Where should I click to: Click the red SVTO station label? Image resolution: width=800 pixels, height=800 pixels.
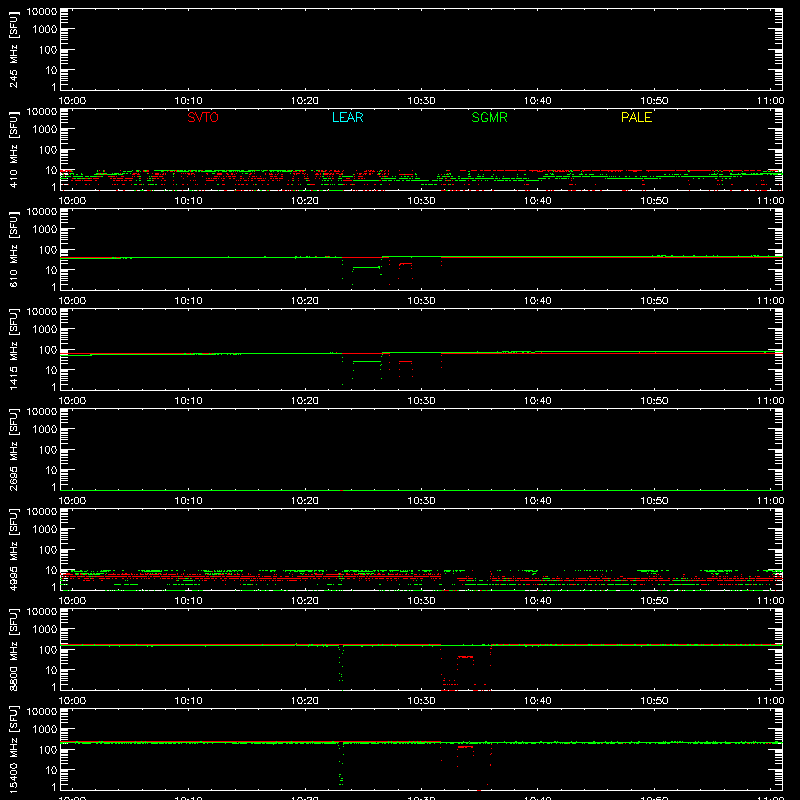tap(203, 117)
